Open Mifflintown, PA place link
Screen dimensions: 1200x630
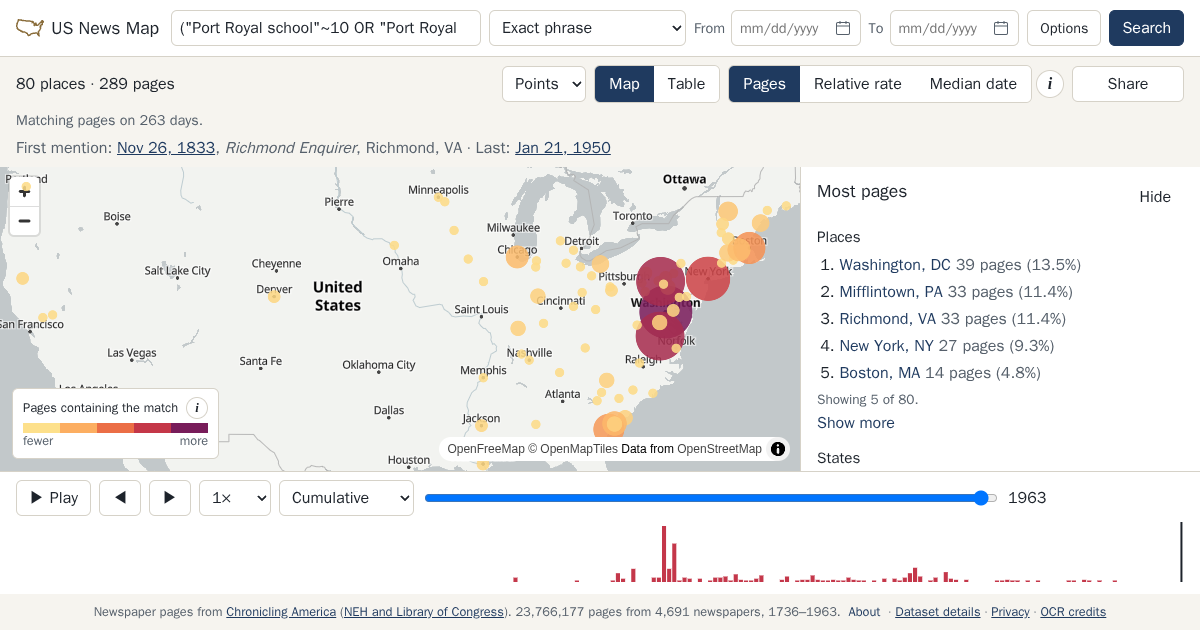click(891, 292)
